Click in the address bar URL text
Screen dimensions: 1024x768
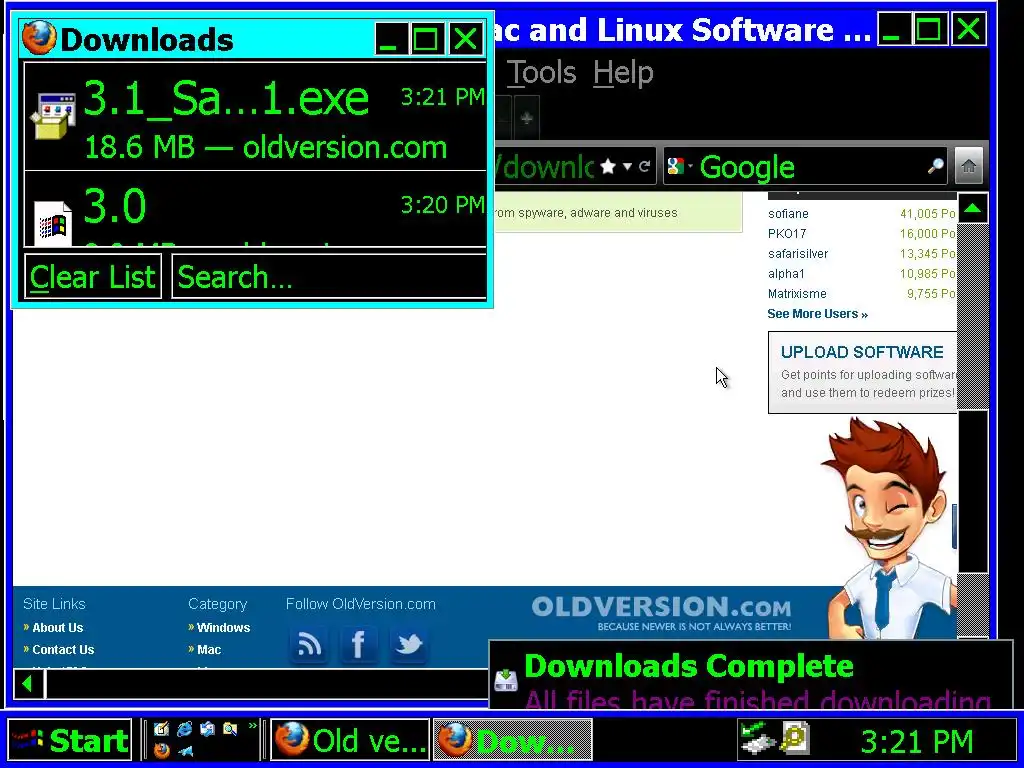tap(545, 167)
